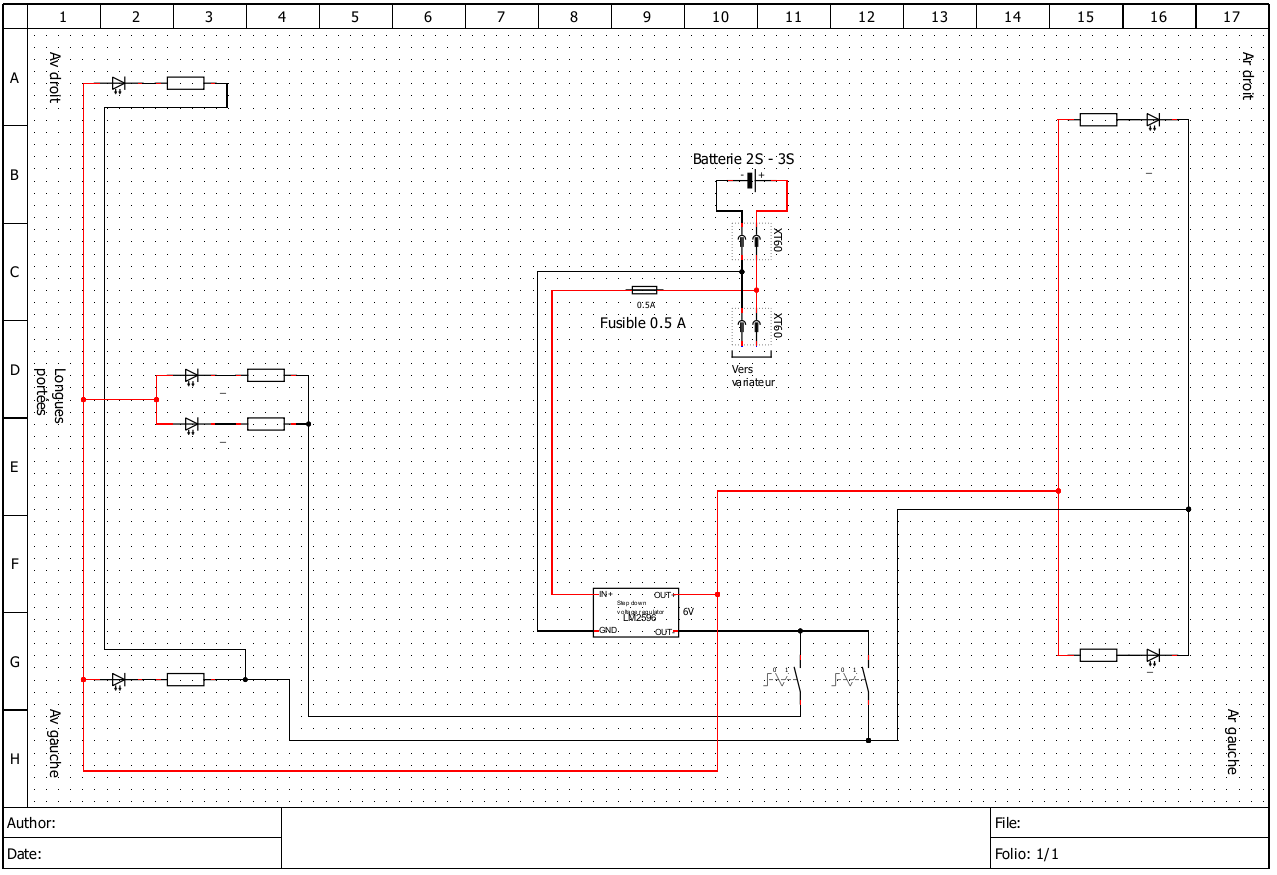1277x875 pixels.
Task: Click row header C
Action: pyautogui.click(x=15, y=272)
